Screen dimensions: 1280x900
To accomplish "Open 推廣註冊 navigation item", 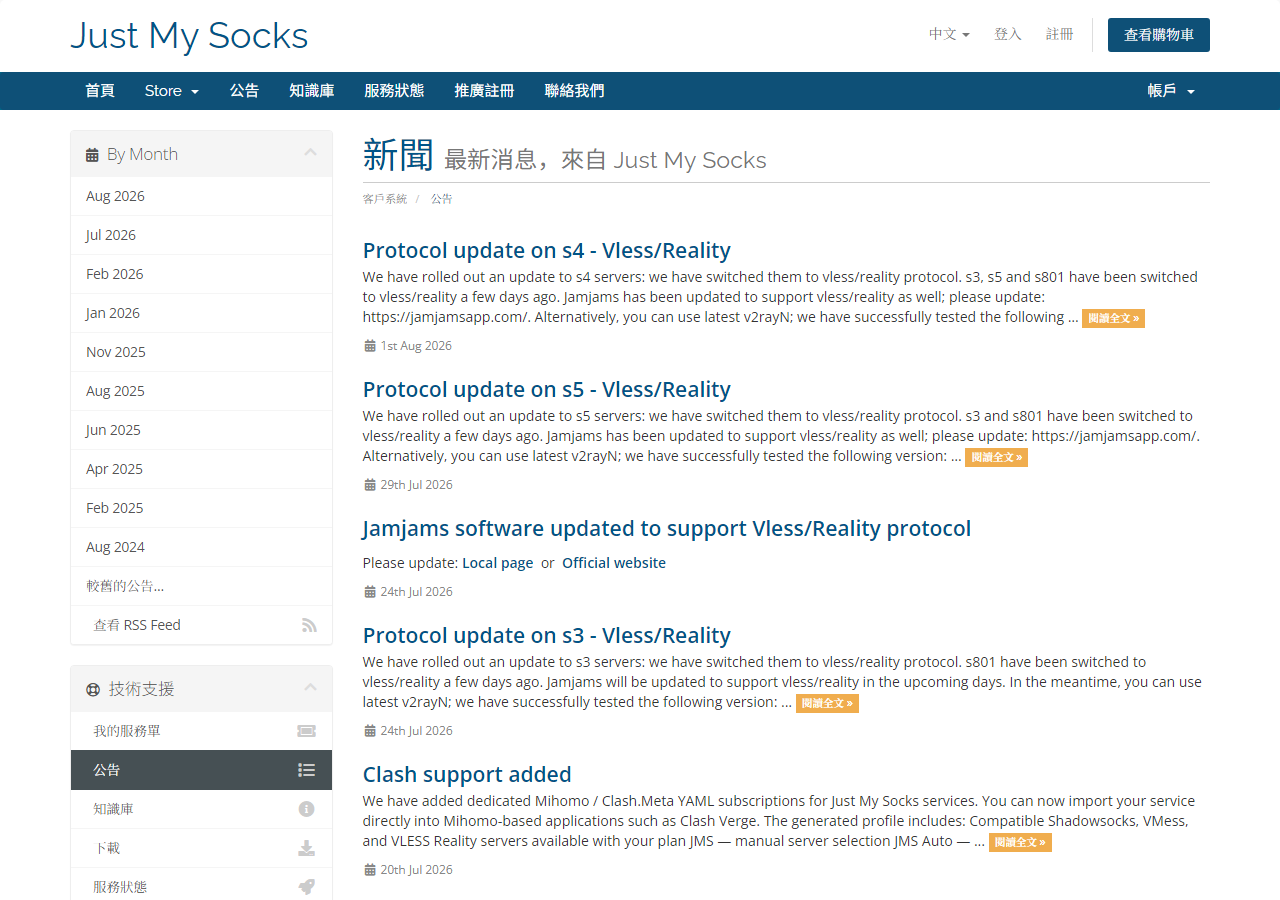I will (484, 91).
